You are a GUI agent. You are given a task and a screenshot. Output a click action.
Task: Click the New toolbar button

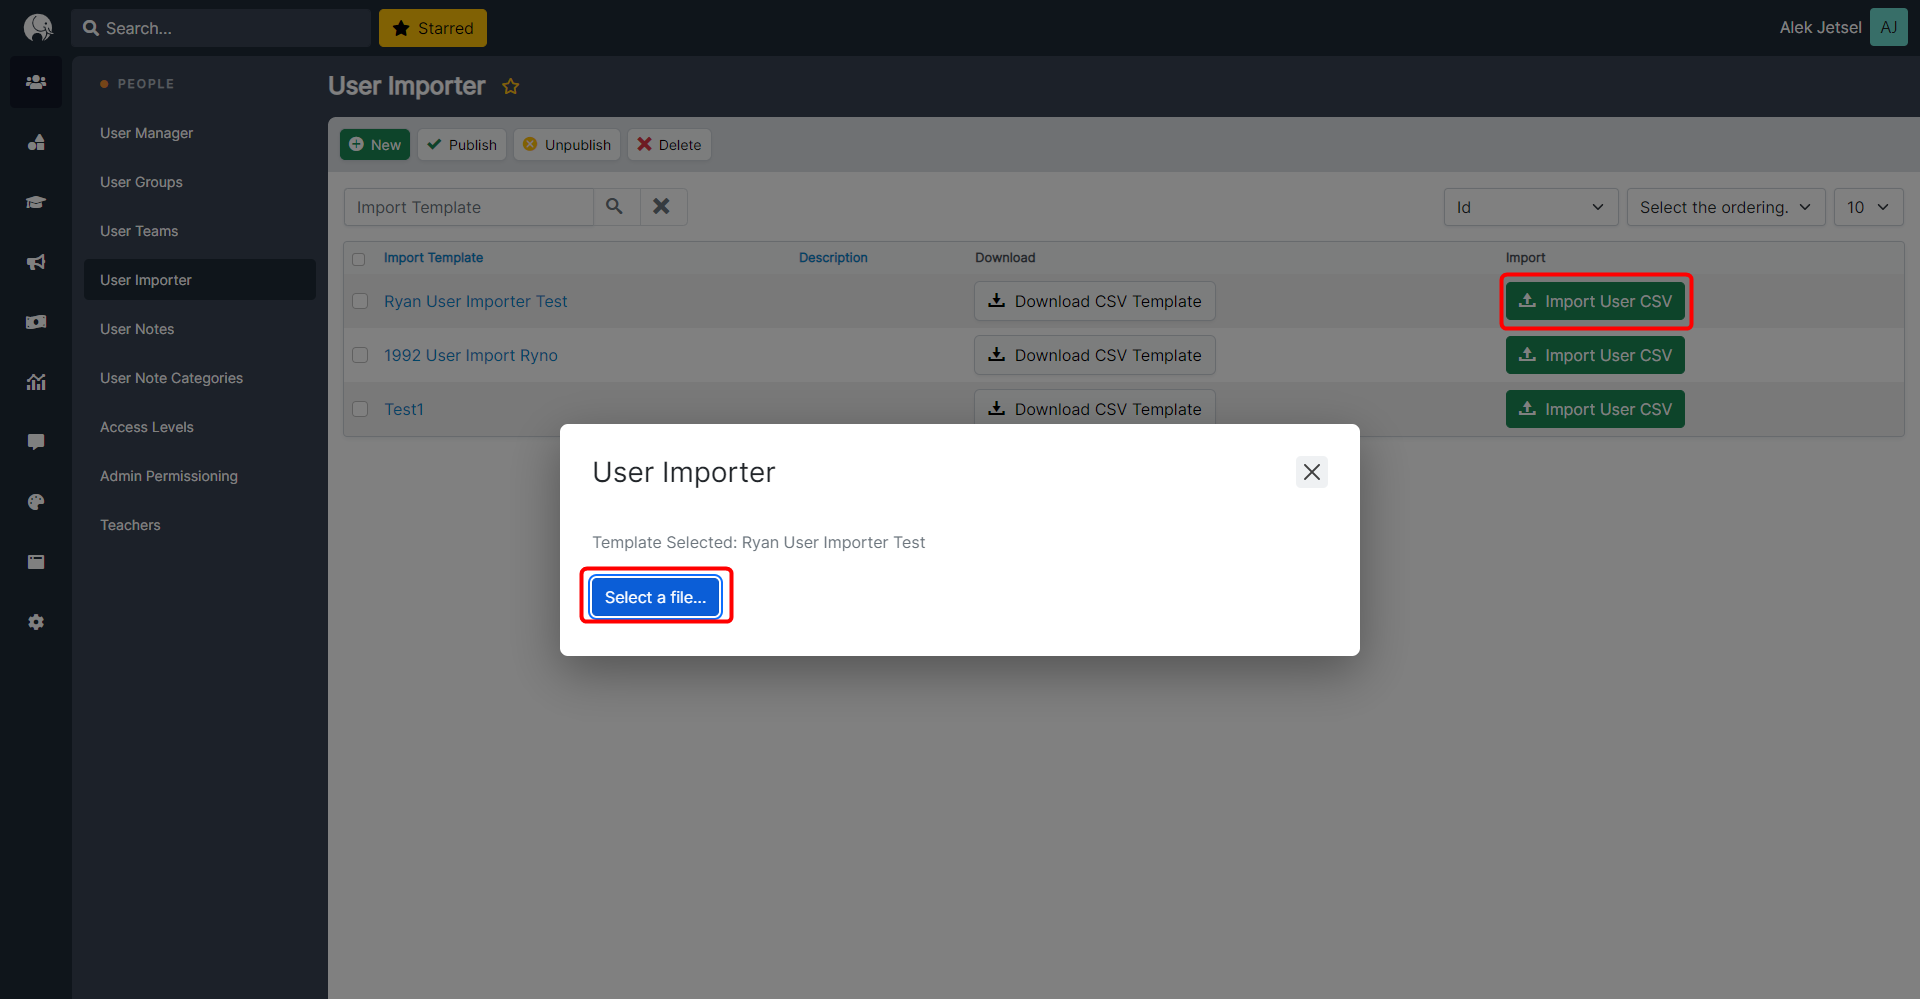[x=375, y=145]
